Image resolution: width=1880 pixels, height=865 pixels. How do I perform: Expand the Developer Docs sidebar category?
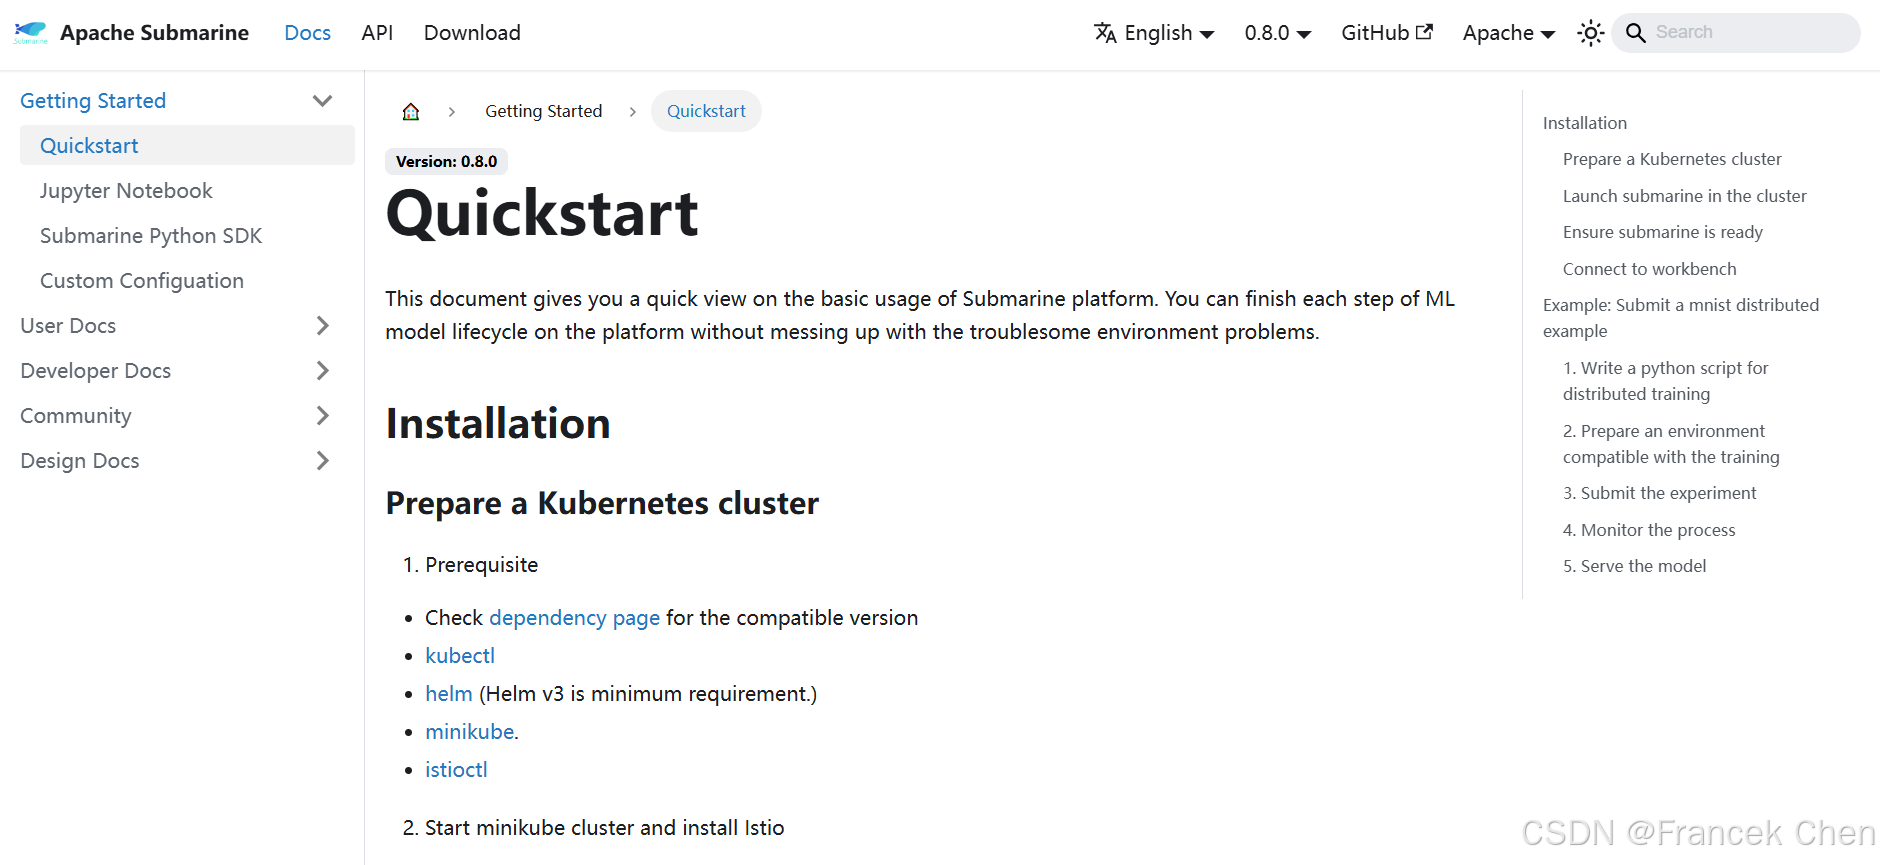coord(322,371)
